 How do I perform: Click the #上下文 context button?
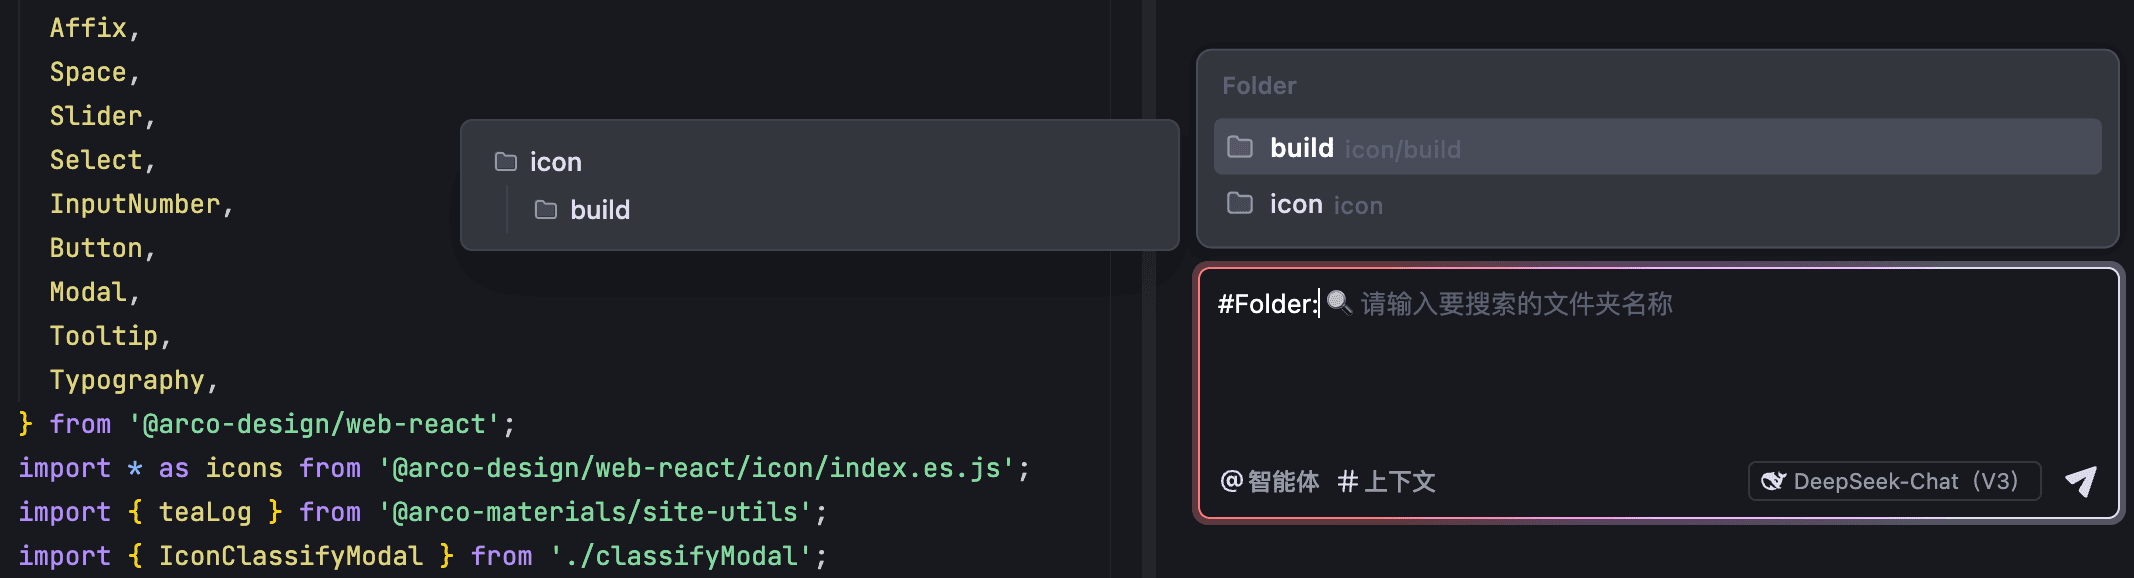coord(1387,482)
